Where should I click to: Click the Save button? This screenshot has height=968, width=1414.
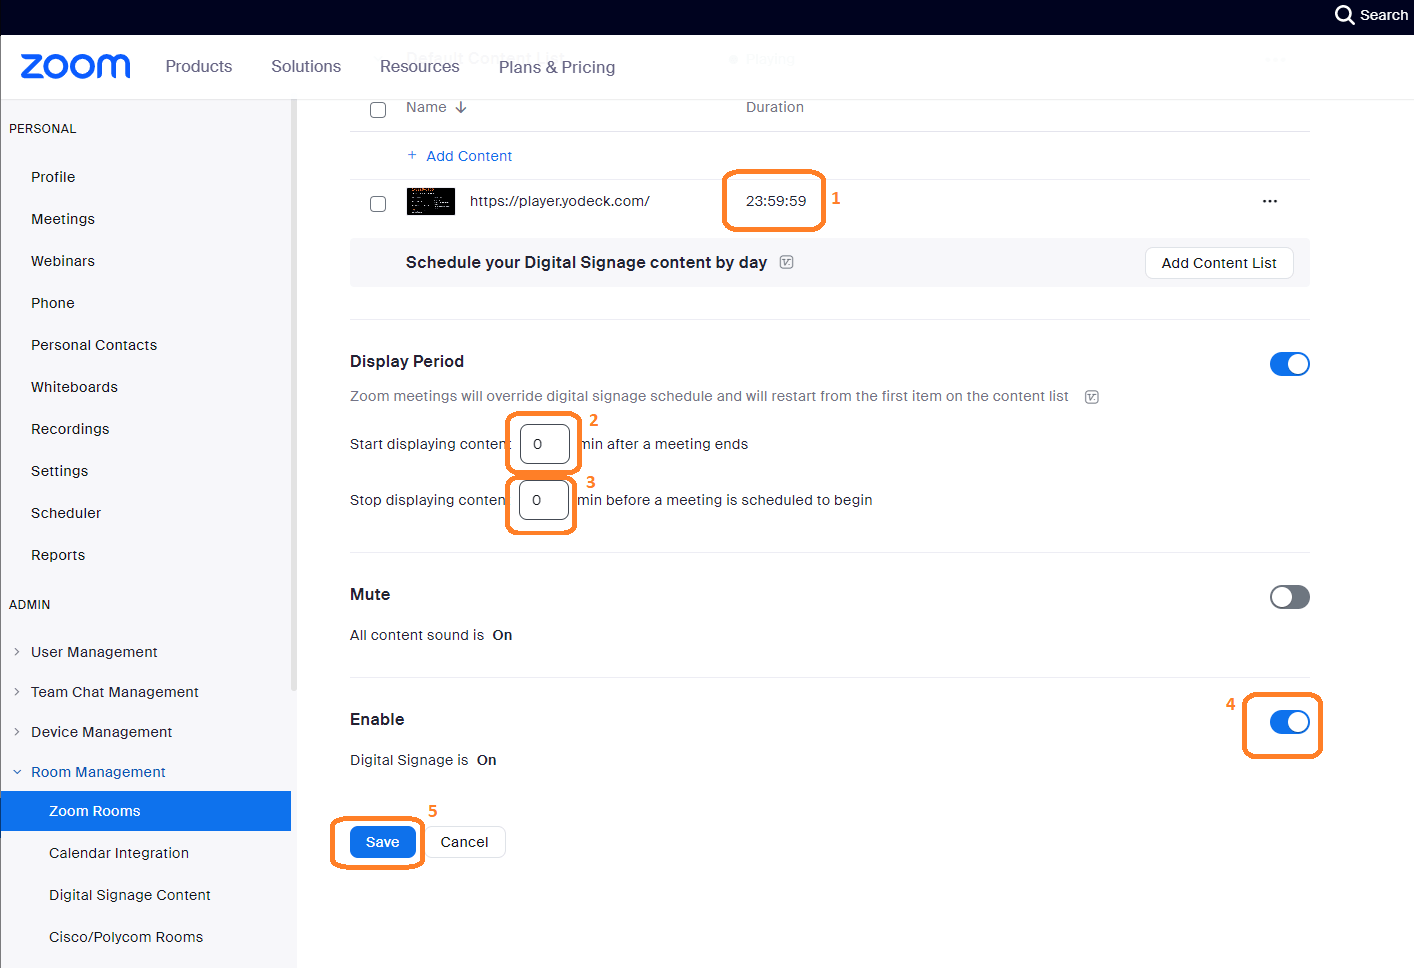pos(382,842)
